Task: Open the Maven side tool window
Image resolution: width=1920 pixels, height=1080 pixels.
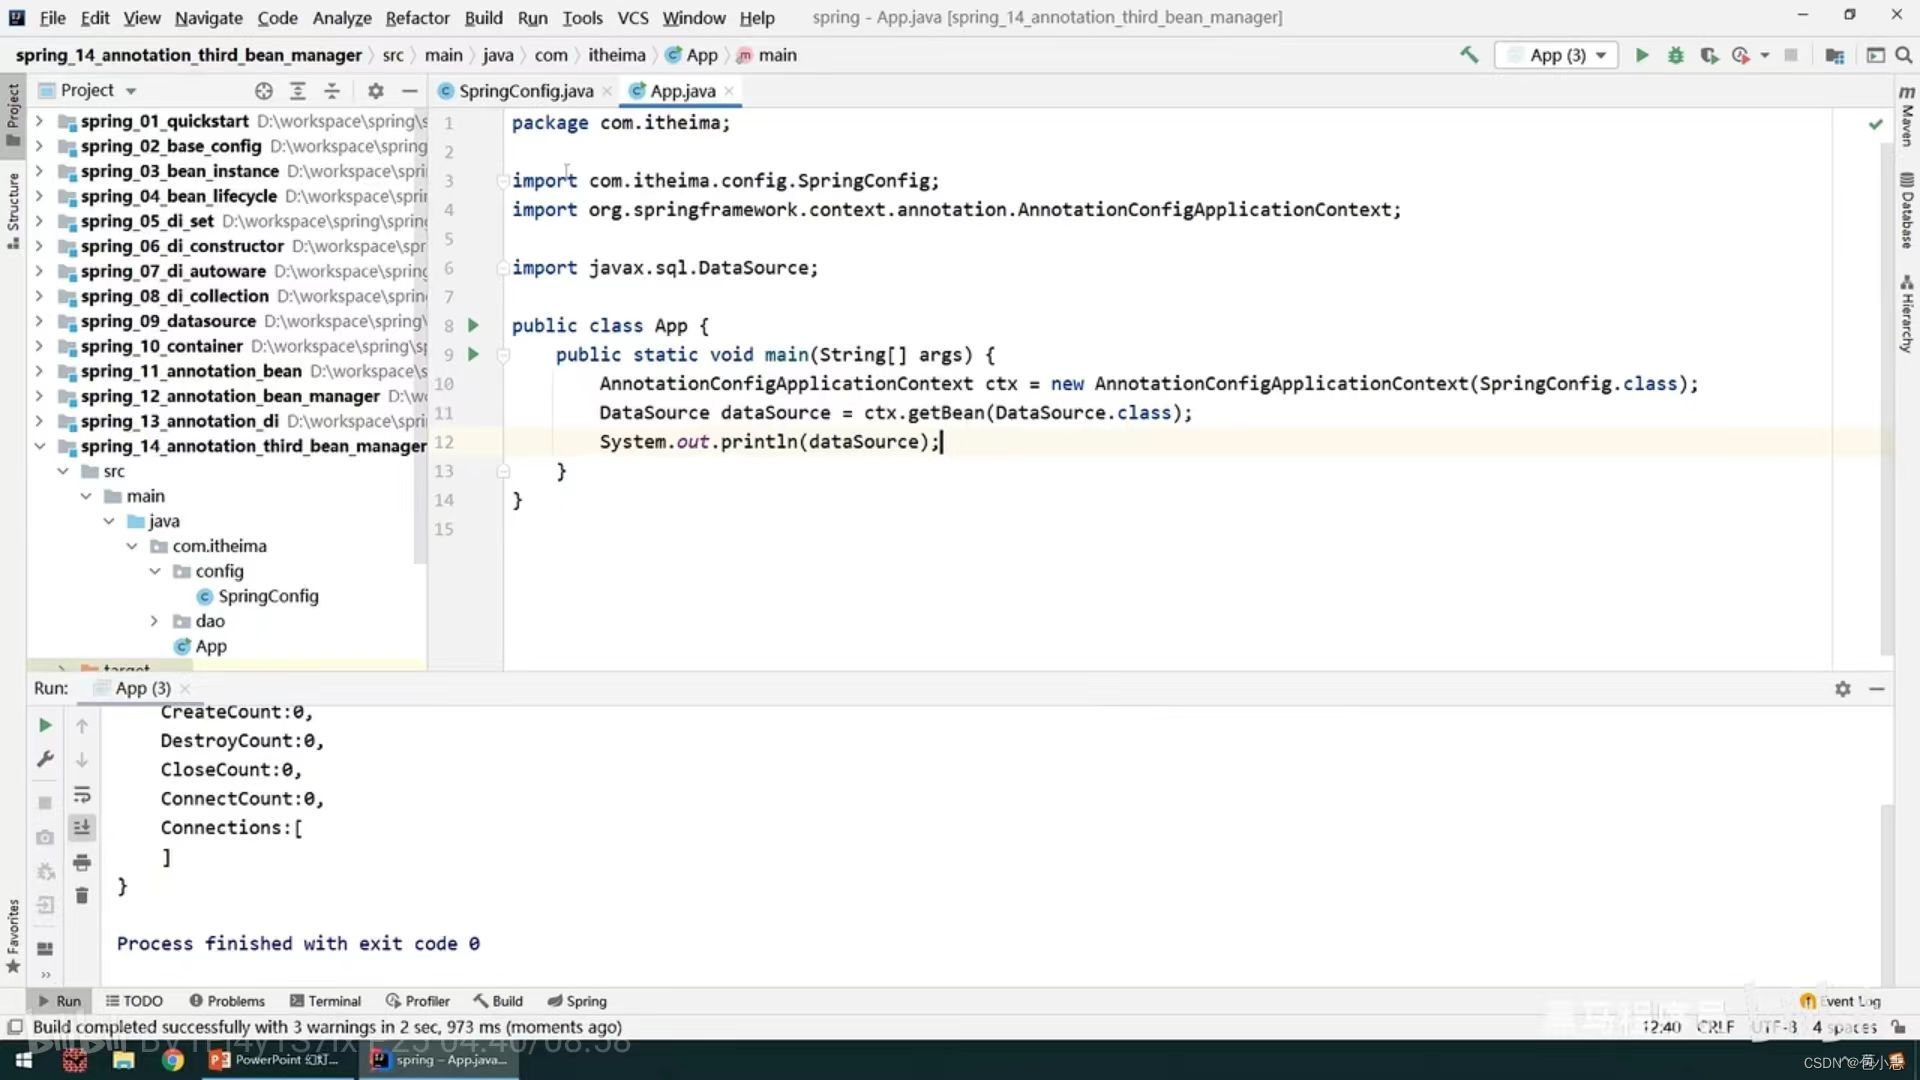Action: [x=1907, y=116]
